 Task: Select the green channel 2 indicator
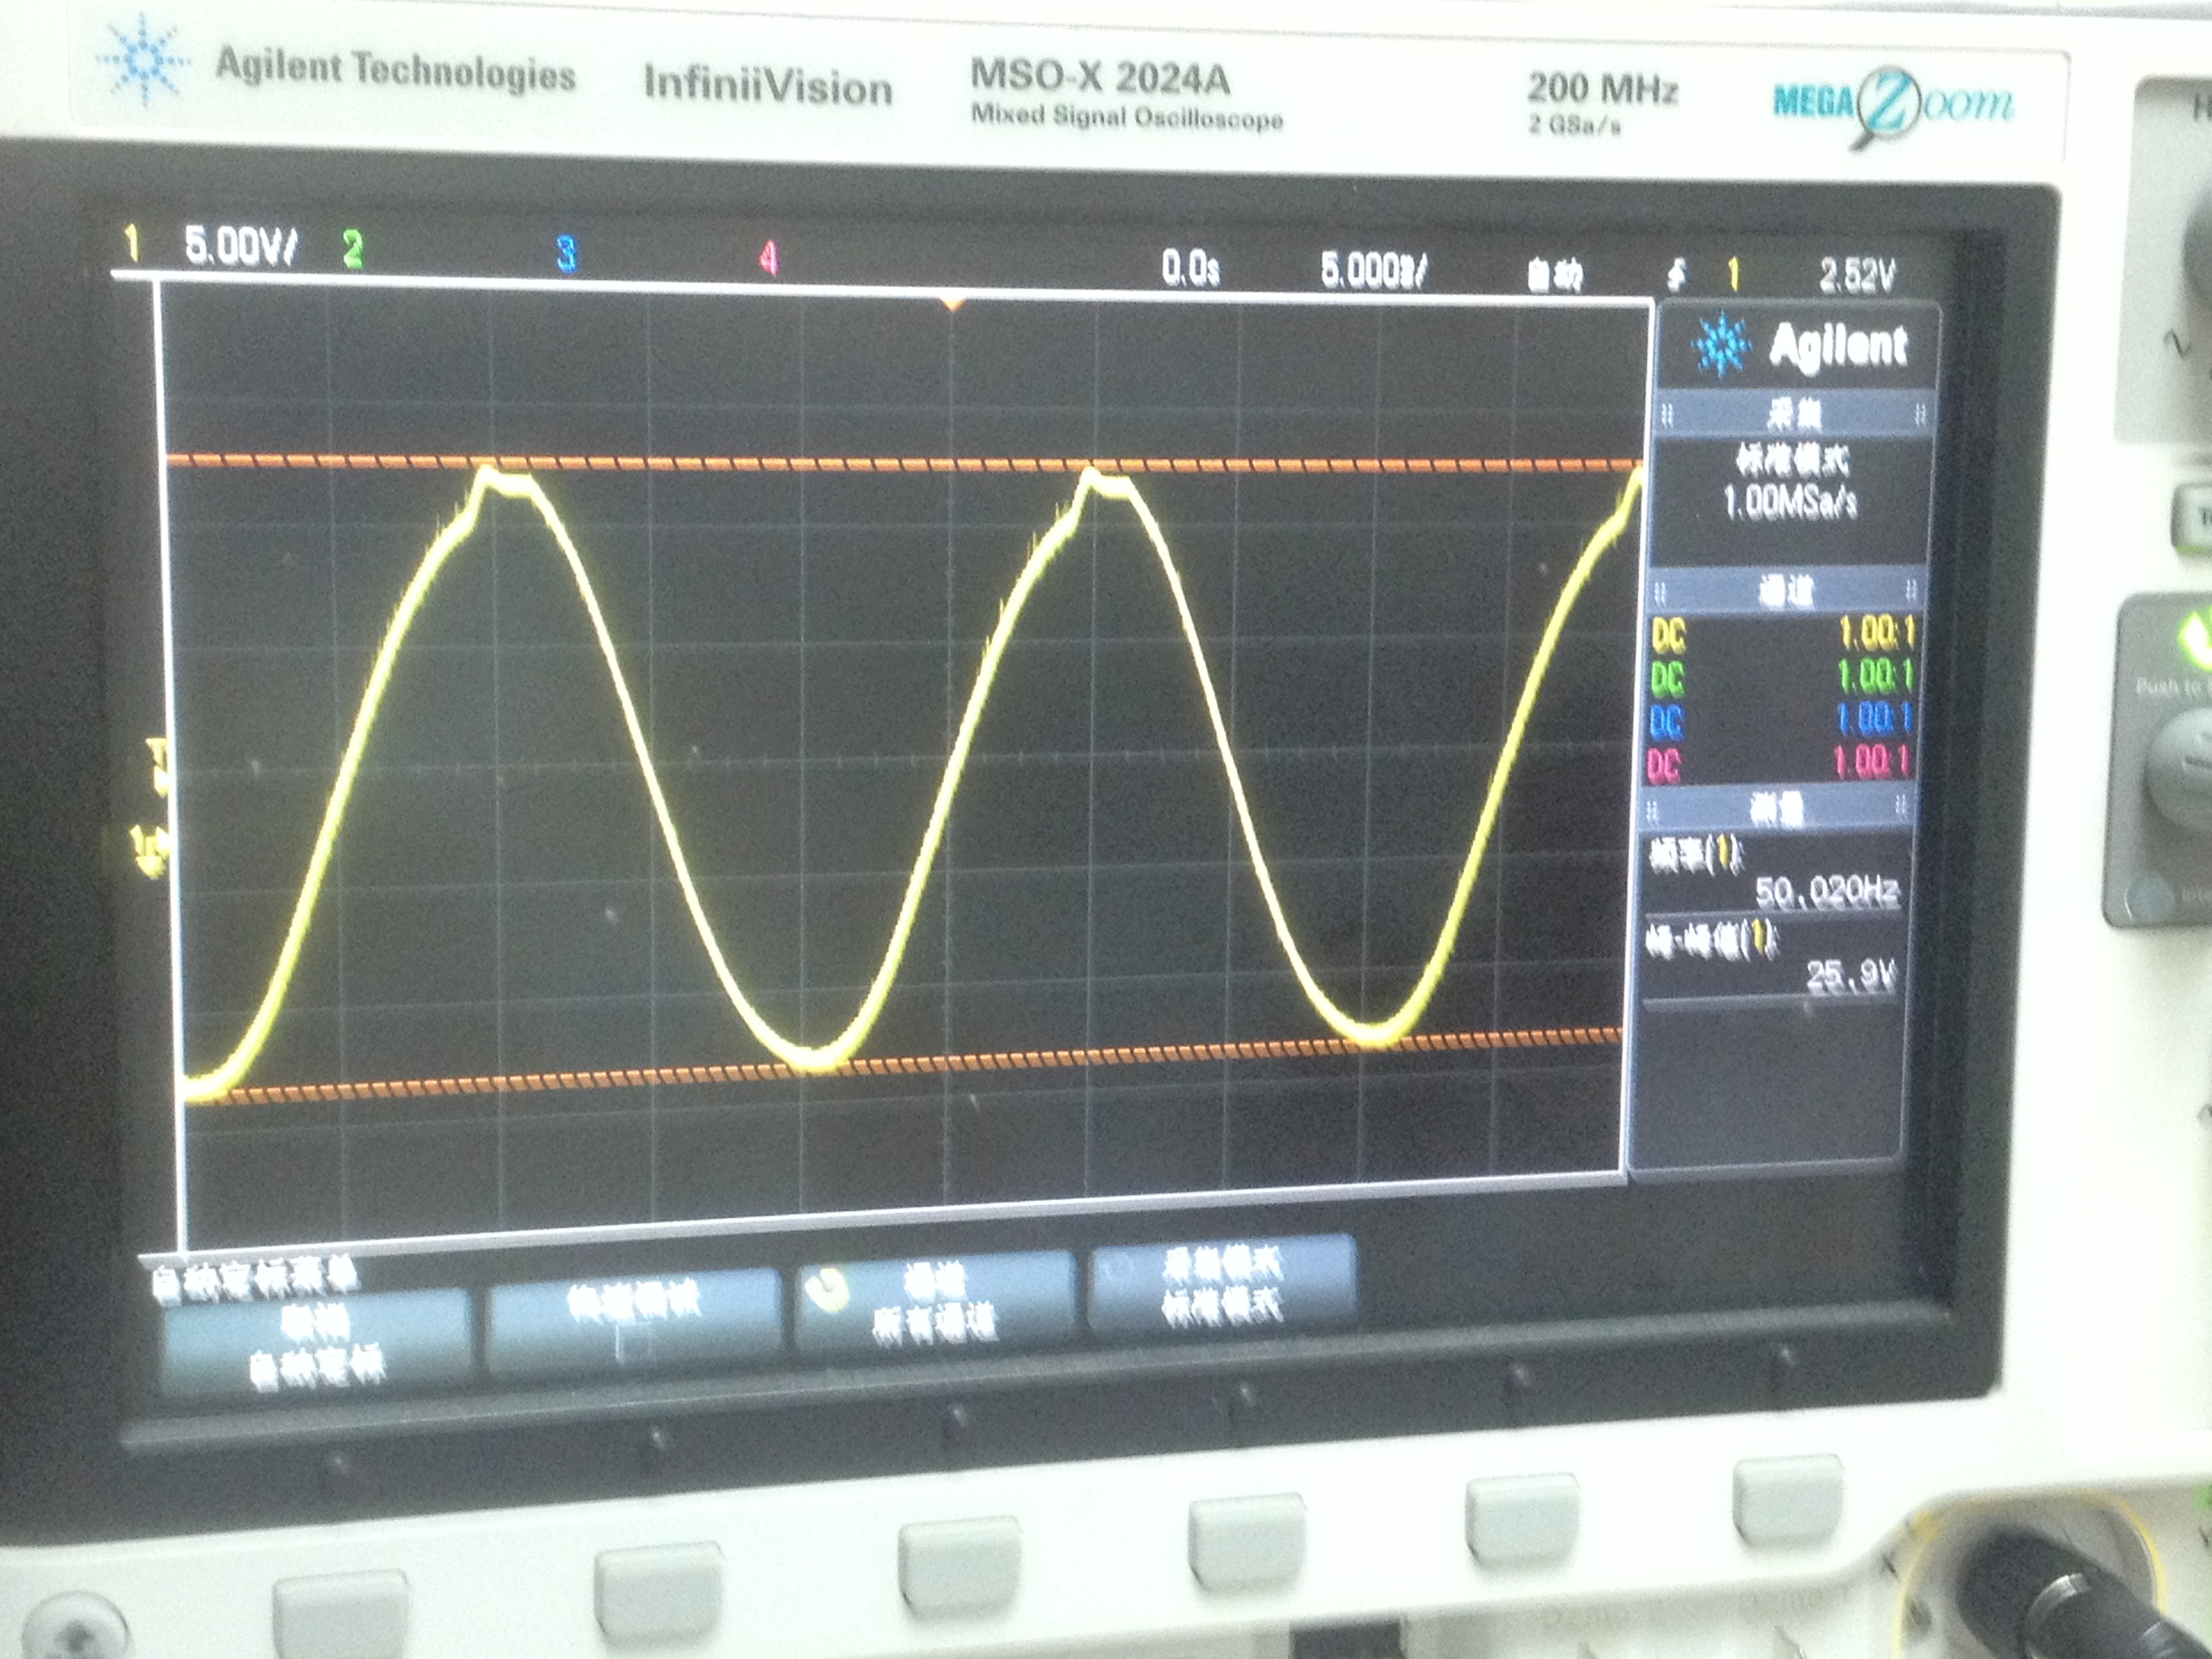(x=352, y=249)
